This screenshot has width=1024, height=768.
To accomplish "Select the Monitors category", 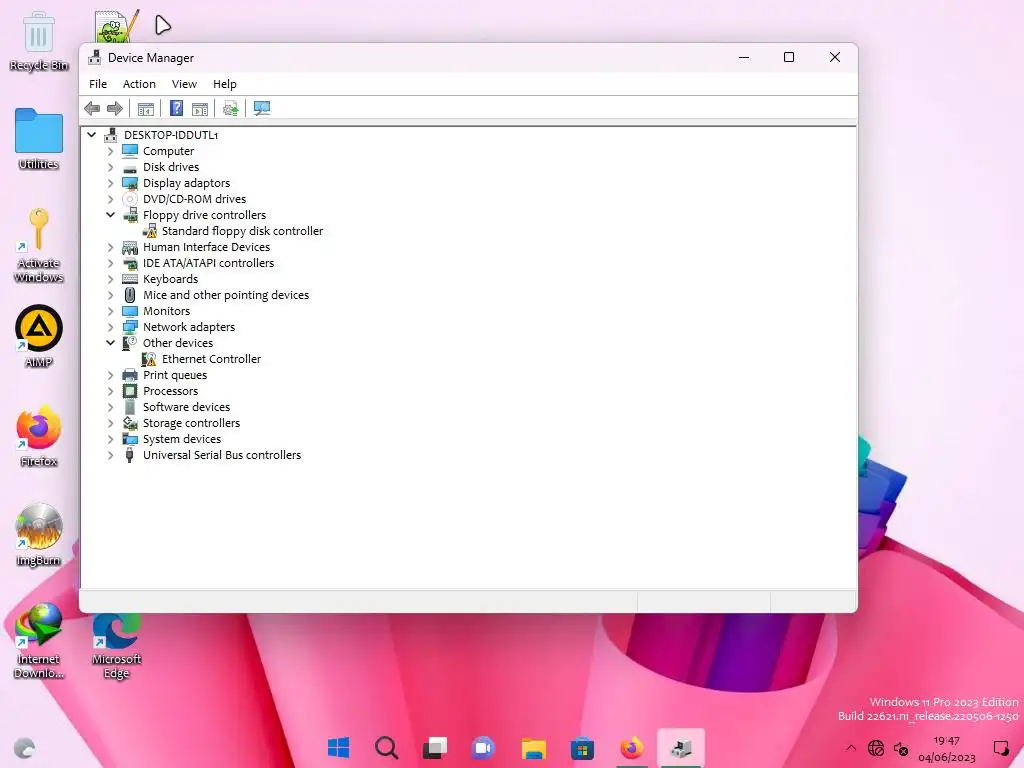I will pyautogui.click(x=167, y=311).
